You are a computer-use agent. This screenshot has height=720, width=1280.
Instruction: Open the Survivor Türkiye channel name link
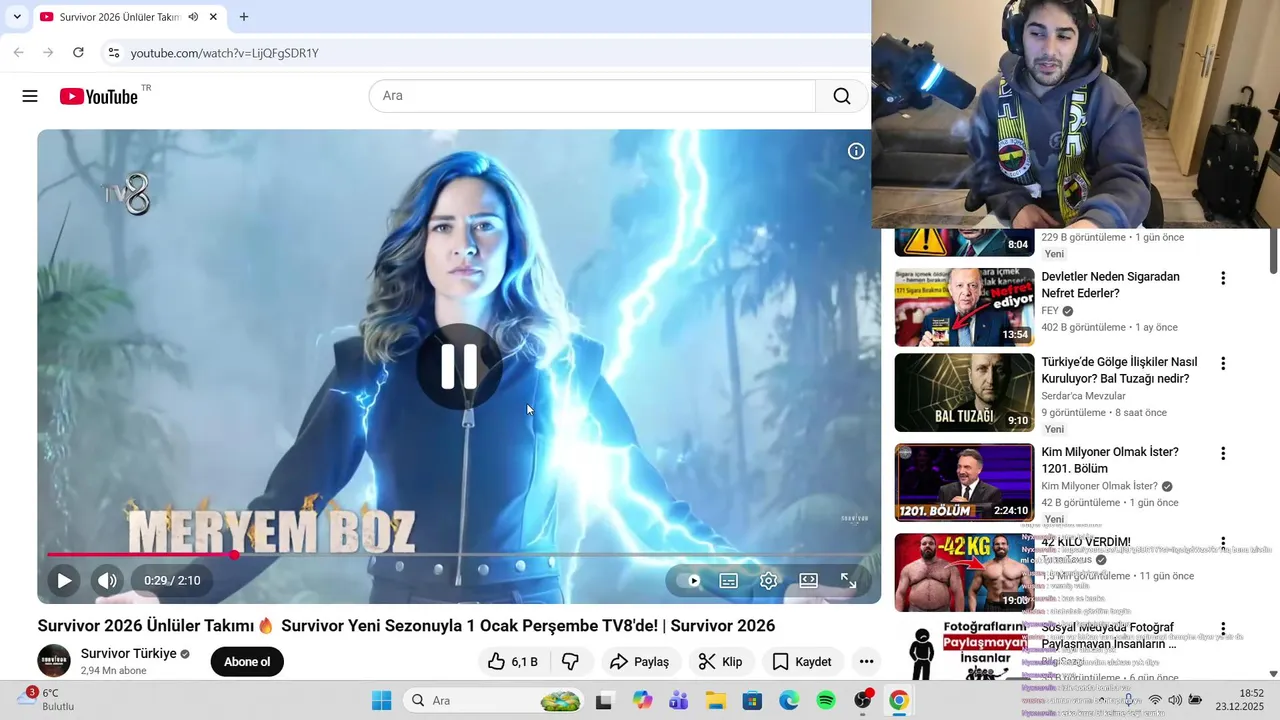129,653
